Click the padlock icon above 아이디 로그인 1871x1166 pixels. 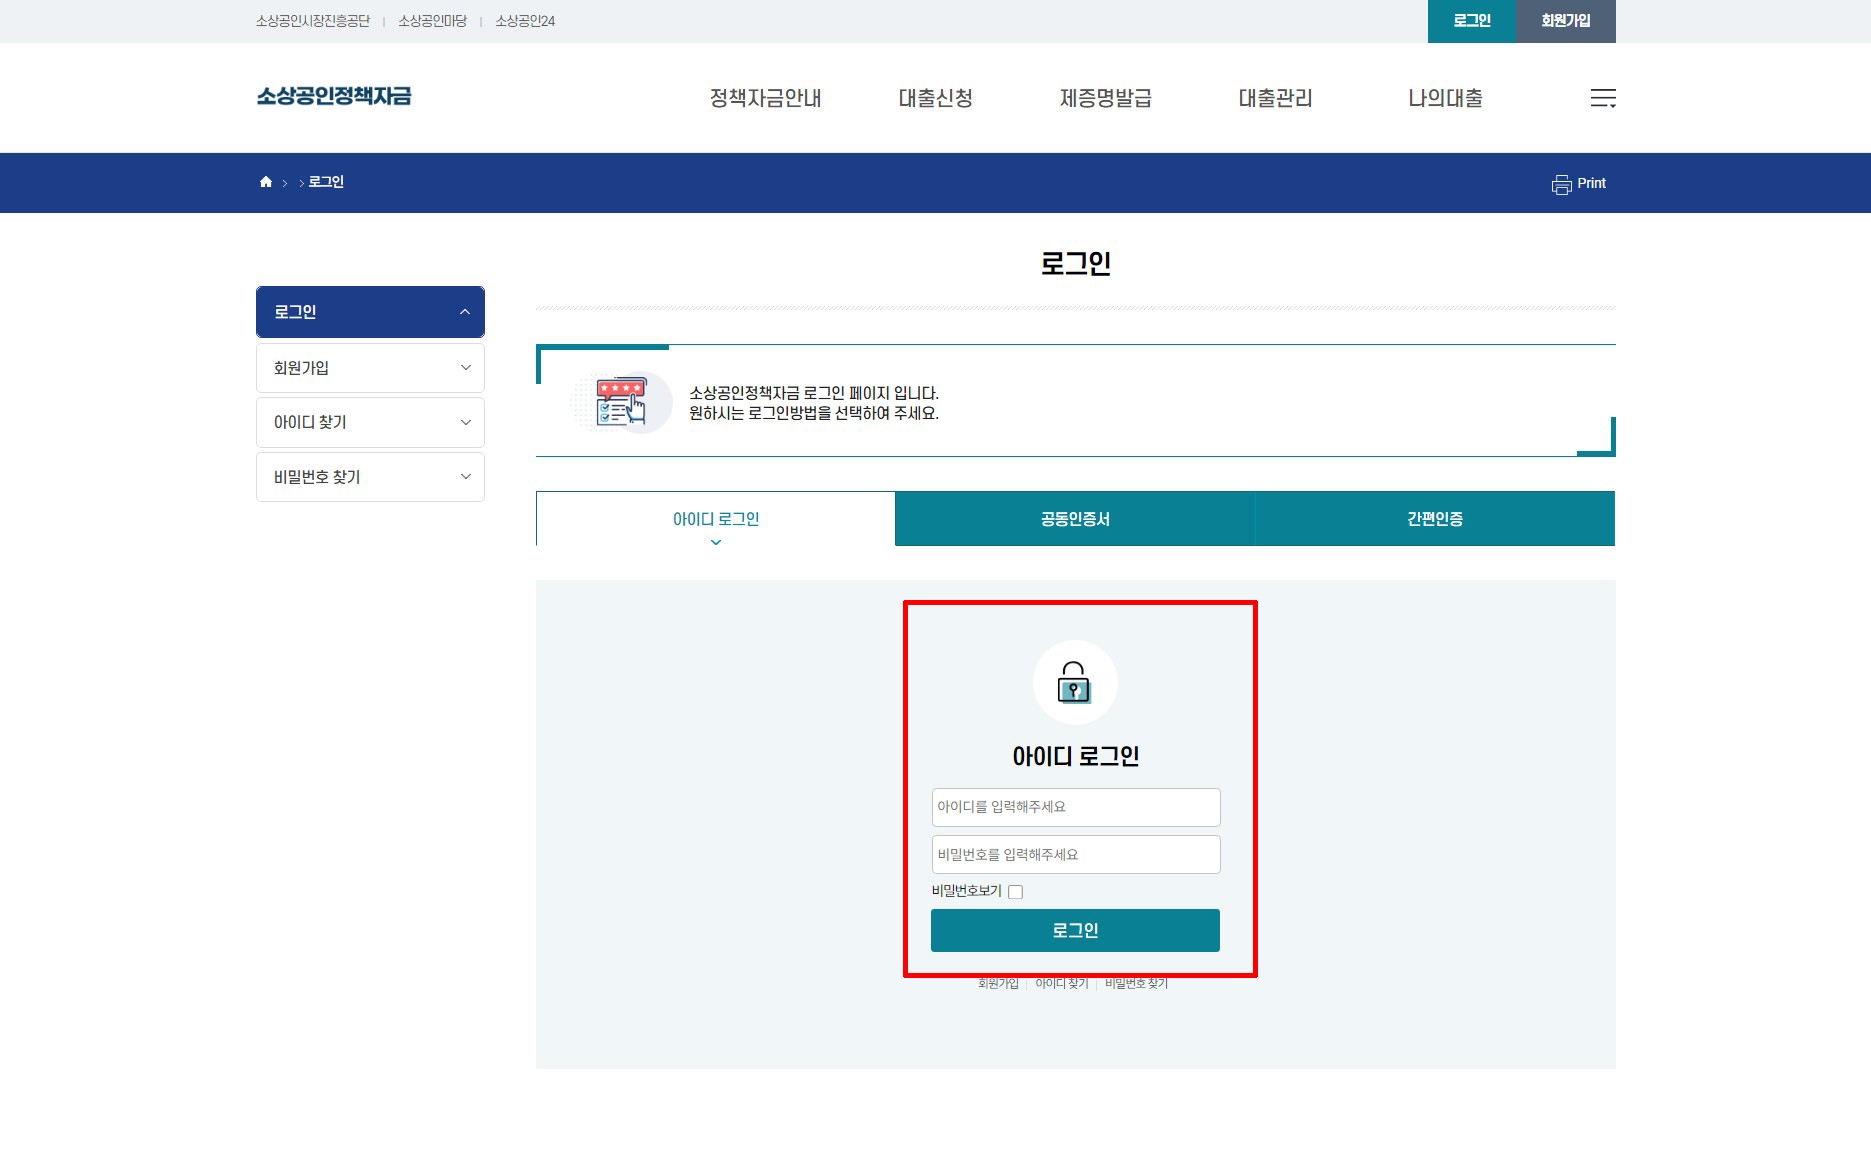point(1074,683)
